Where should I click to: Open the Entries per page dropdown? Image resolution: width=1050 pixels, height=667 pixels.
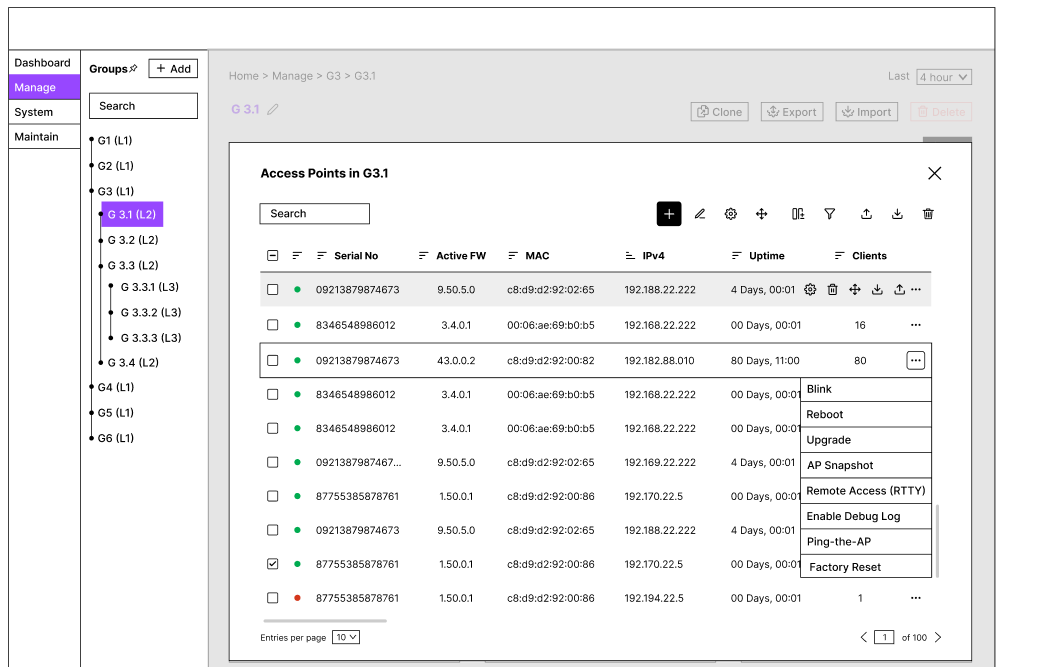[346, 637]
